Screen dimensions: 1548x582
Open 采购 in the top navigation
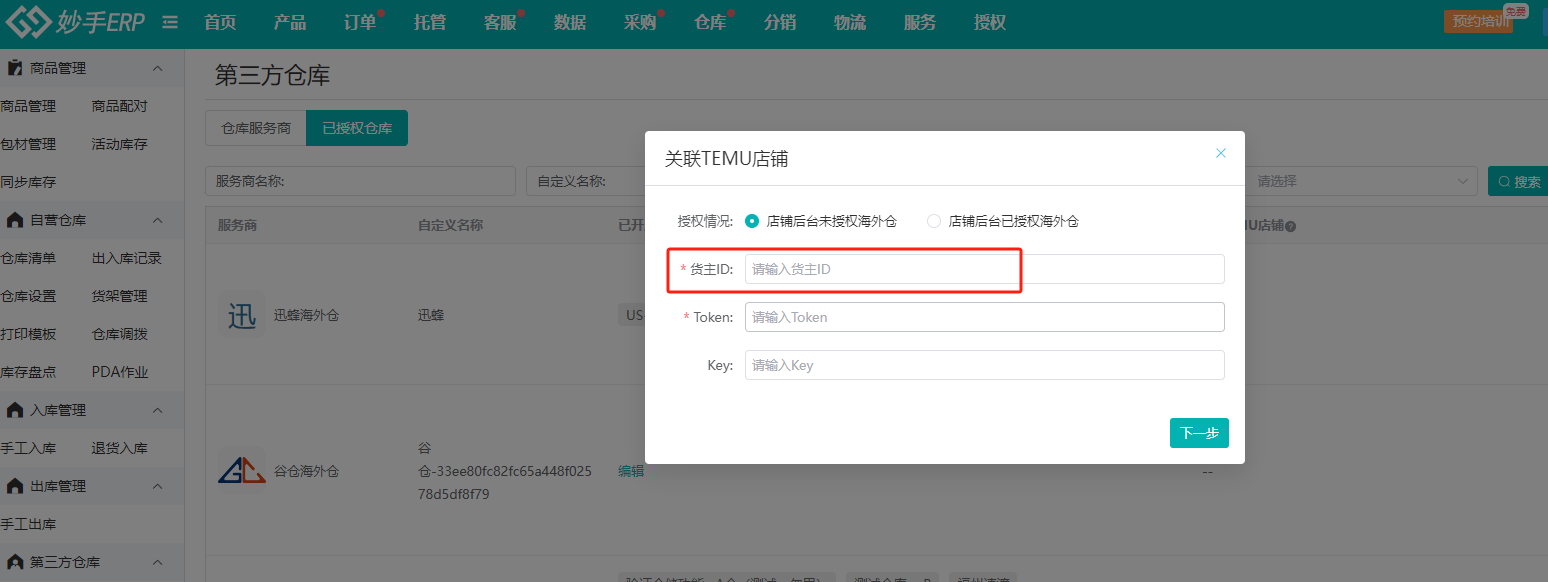click(640, 22)
